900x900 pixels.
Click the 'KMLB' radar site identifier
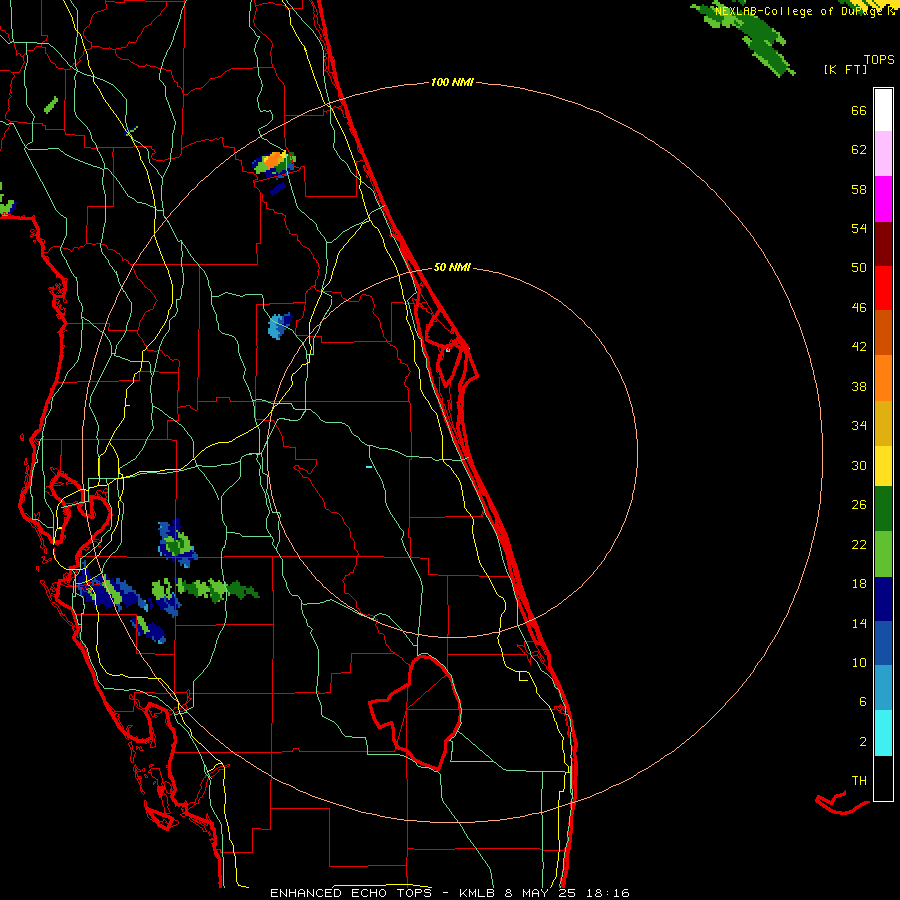[479, 893]
